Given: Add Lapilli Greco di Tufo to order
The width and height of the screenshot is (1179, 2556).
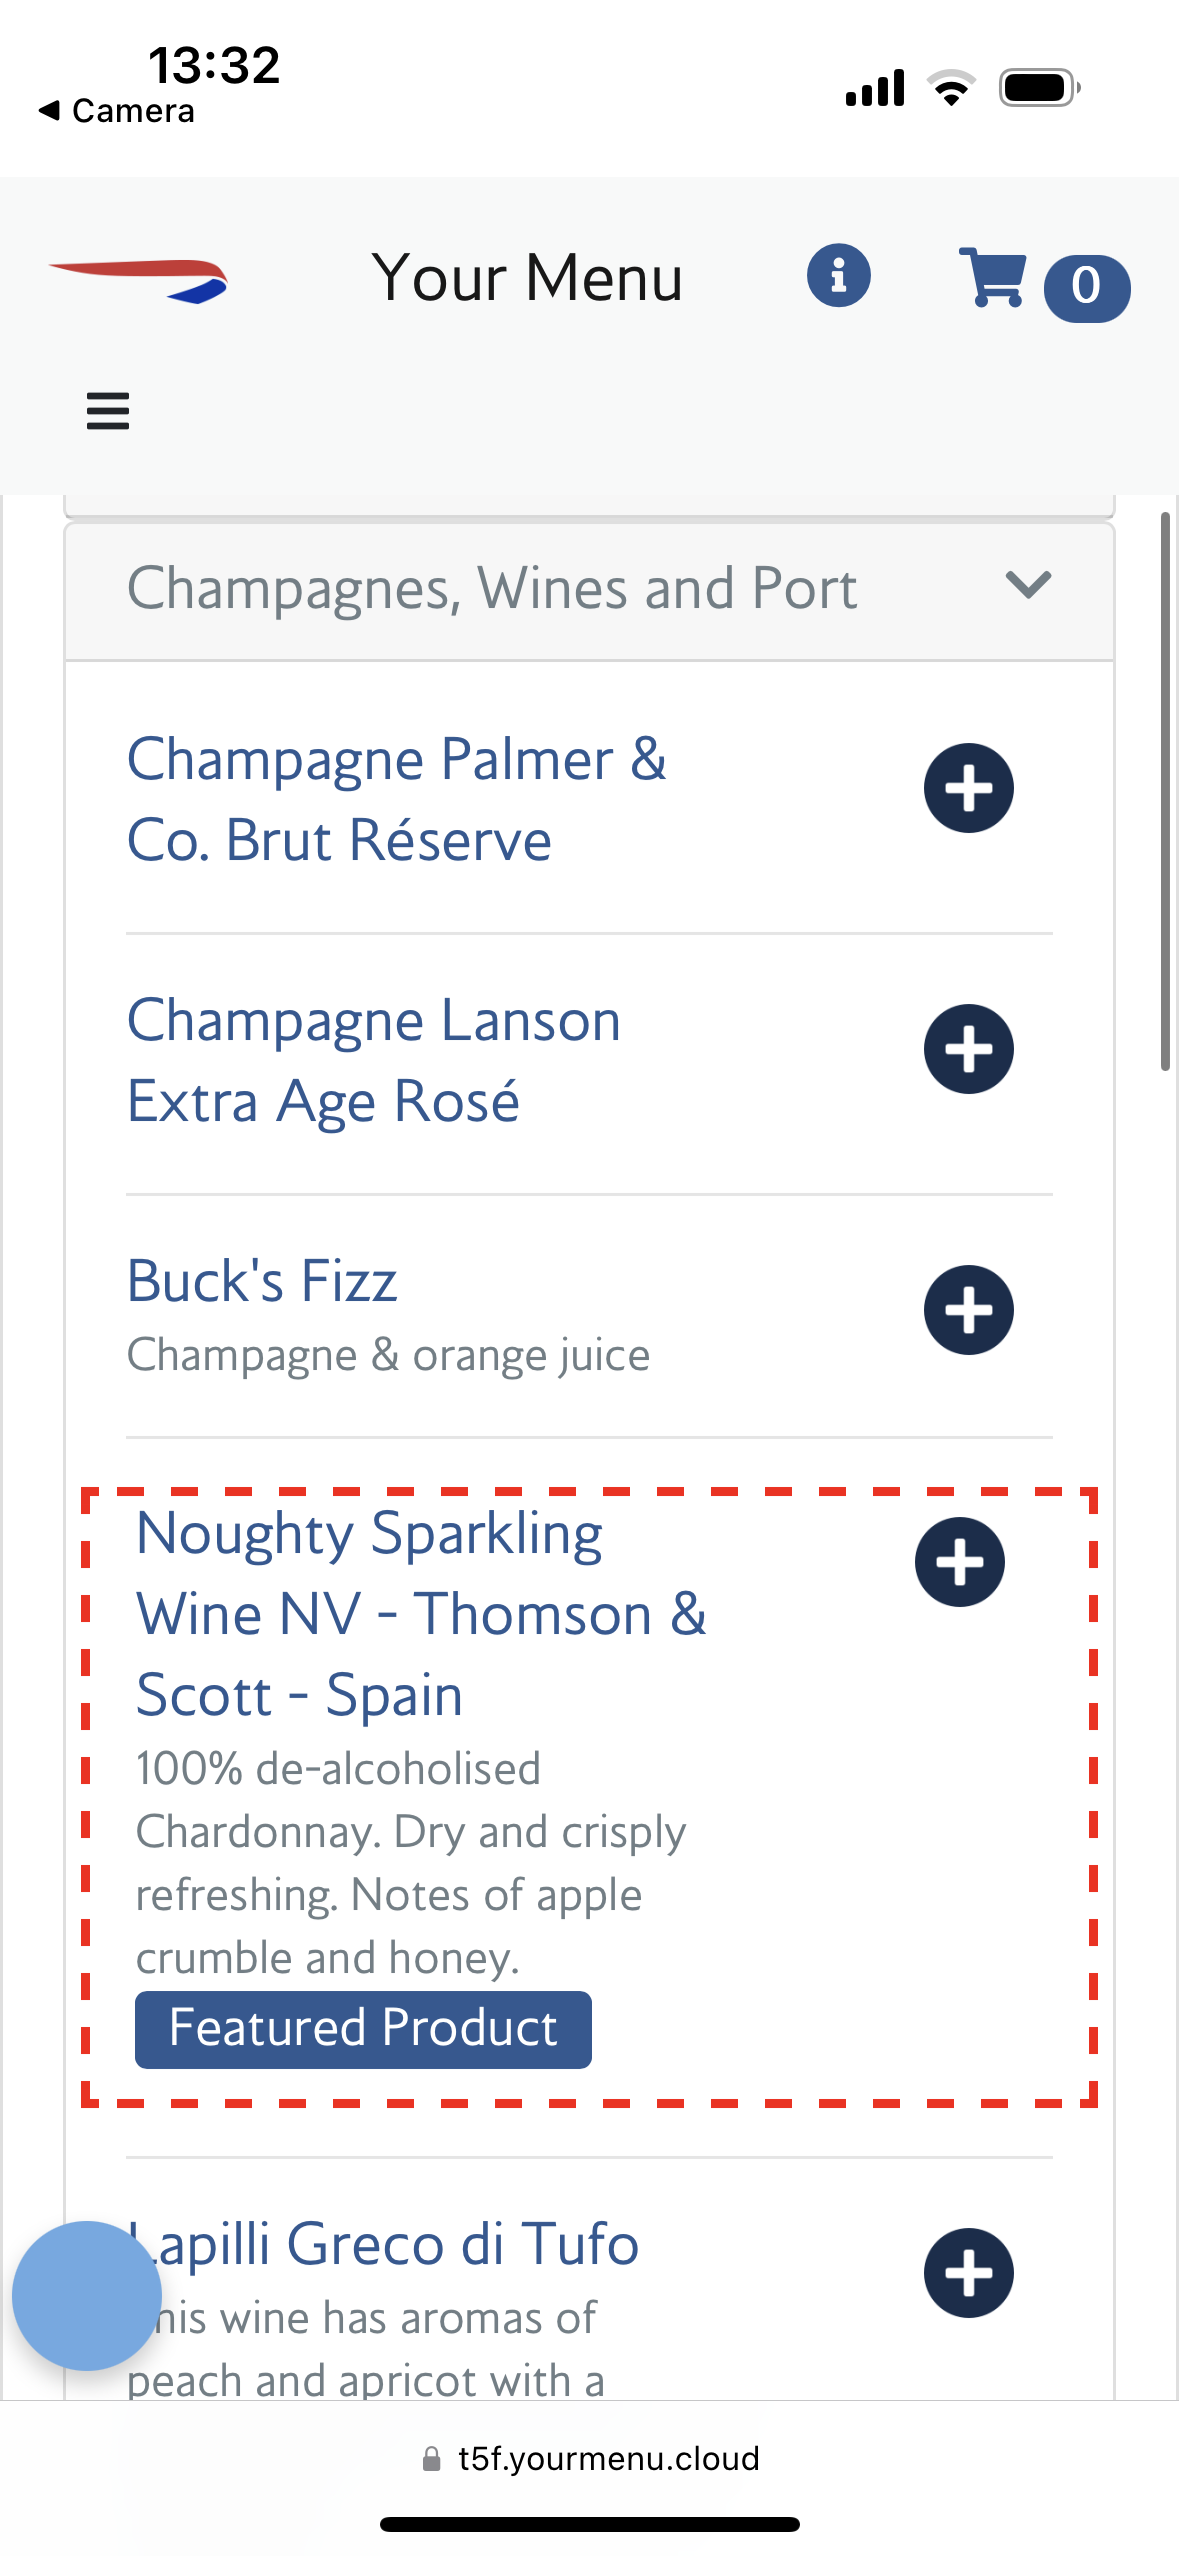Looking at the screenshot, I should [x=968, y=2272].
